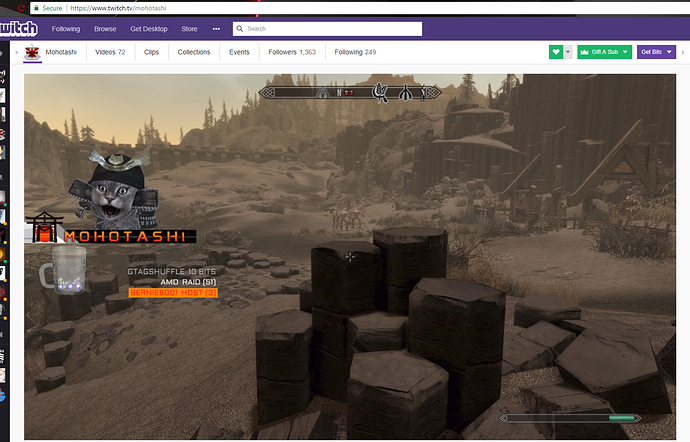Click the Twitch logo in the header
690x442 pixels.
point(18,28)
